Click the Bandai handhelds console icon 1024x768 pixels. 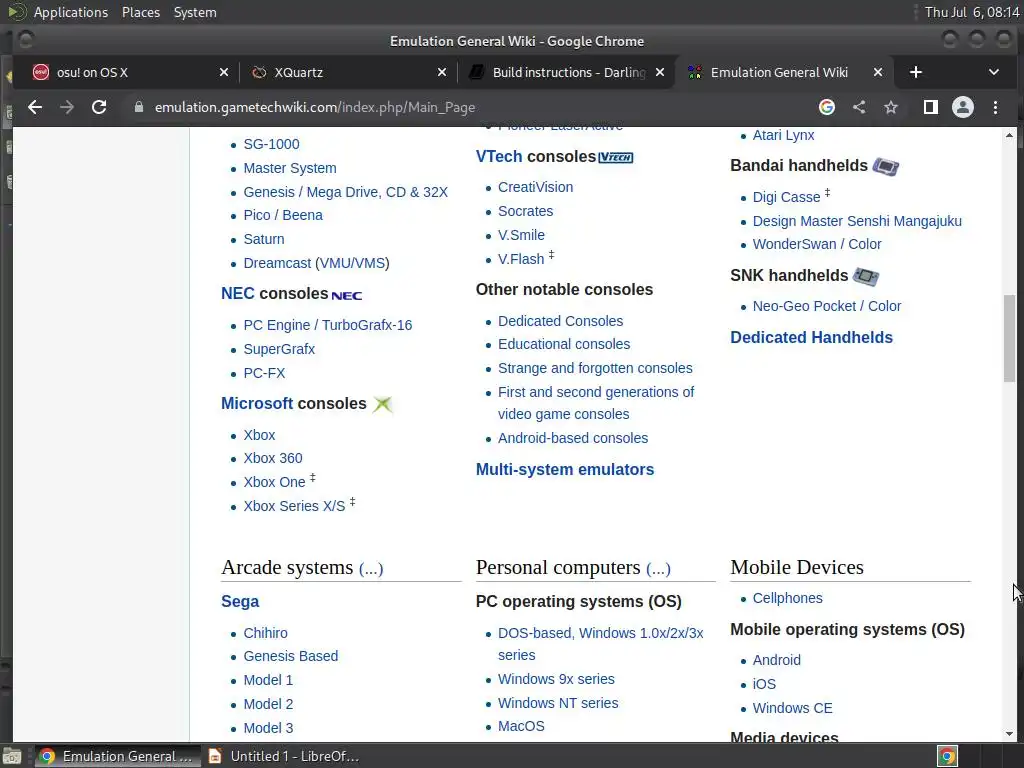[x=886, y=167]
